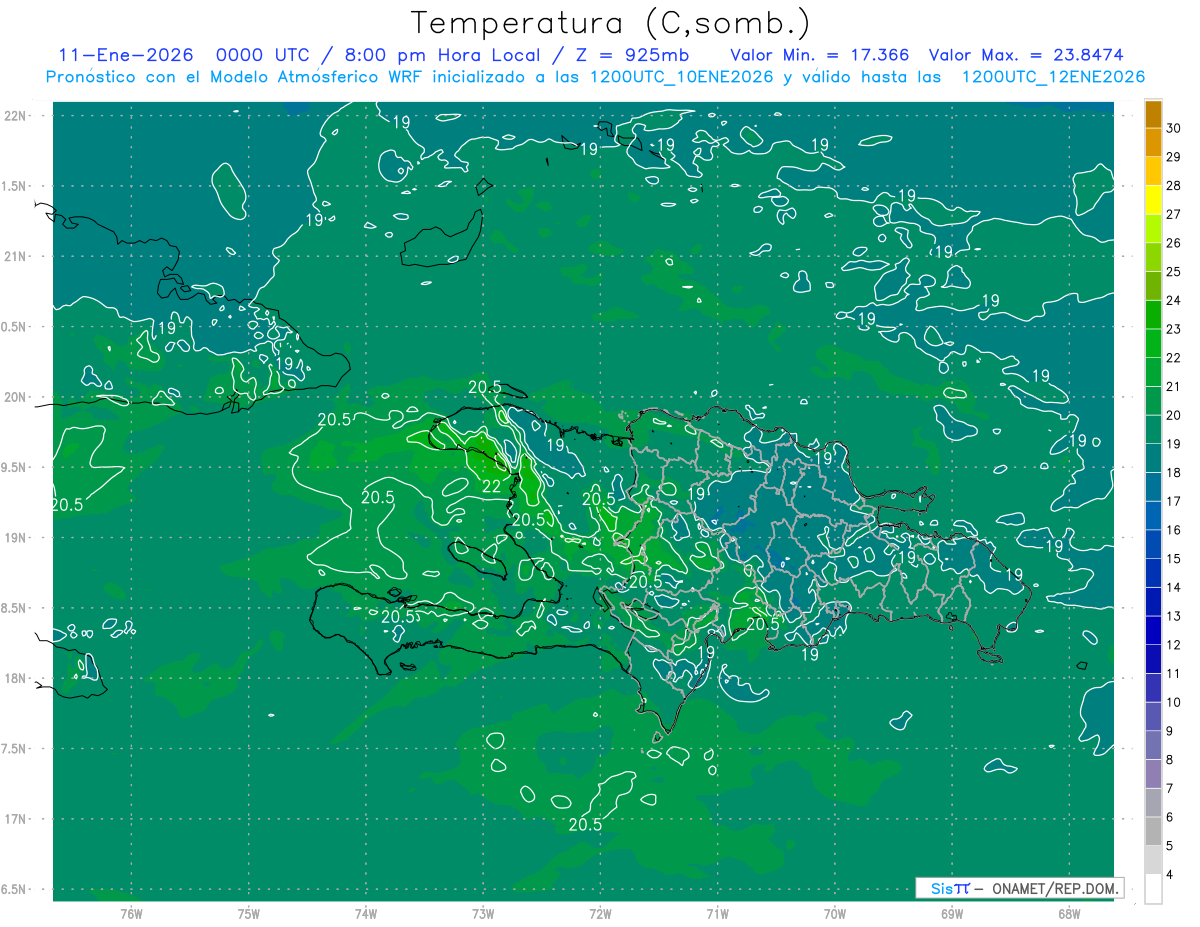Click the legend value "25"

click(1174, 271)
